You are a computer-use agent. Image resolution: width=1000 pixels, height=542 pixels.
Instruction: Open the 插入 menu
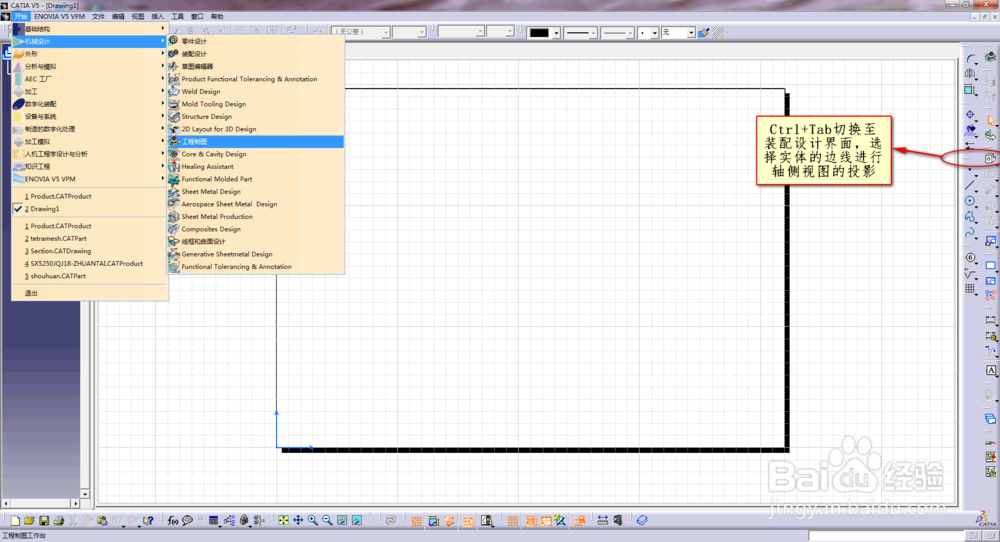tap(158, 16)
